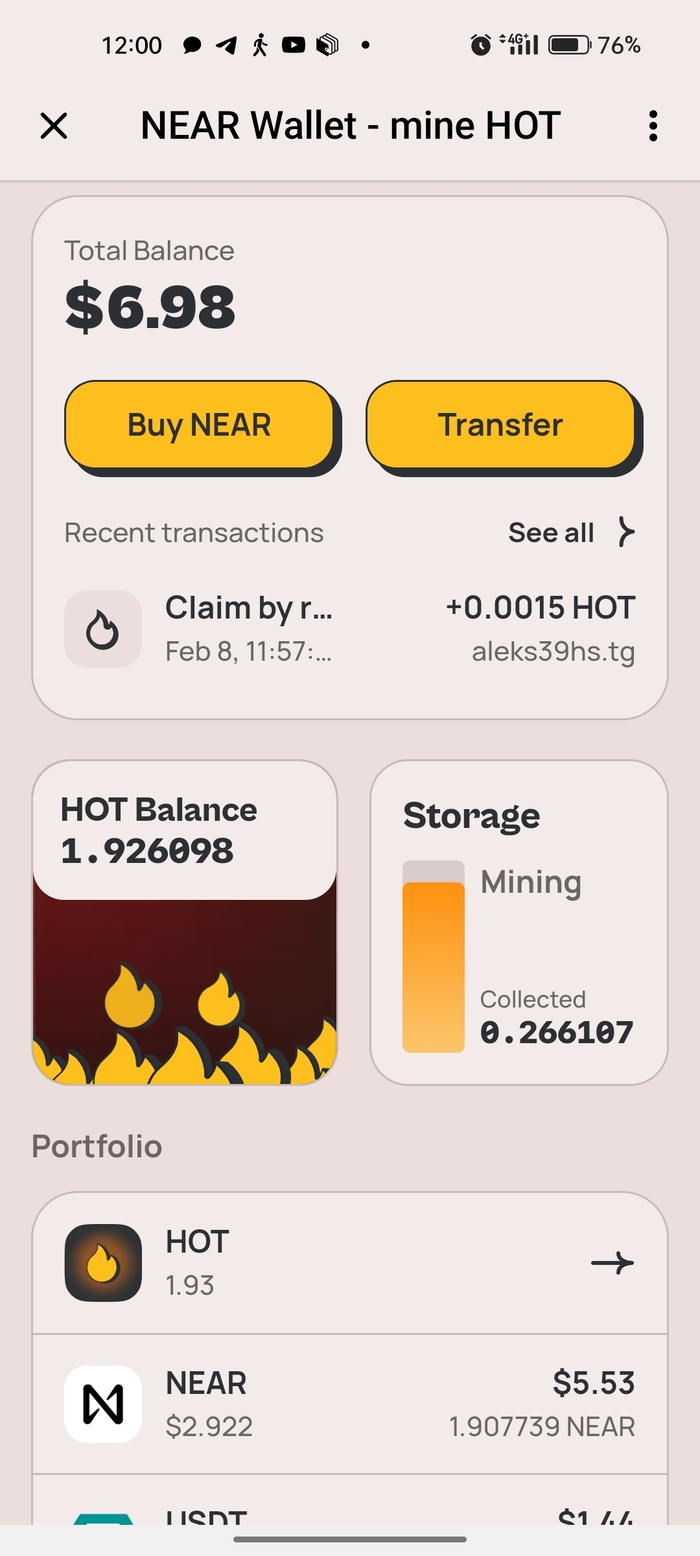Tap the battery indicator in status bar

tap(570, 45)
